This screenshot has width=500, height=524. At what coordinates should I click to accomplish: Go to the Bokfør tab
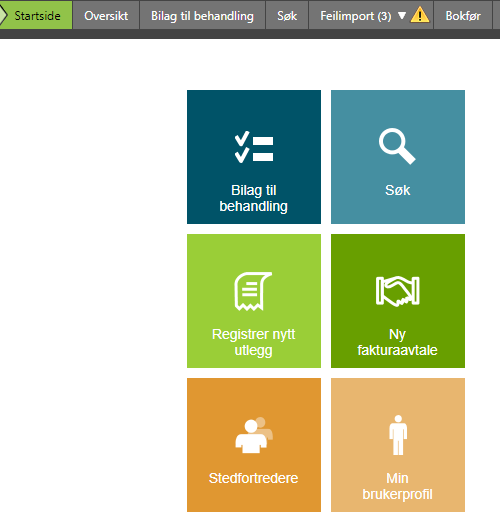[463, 15]
